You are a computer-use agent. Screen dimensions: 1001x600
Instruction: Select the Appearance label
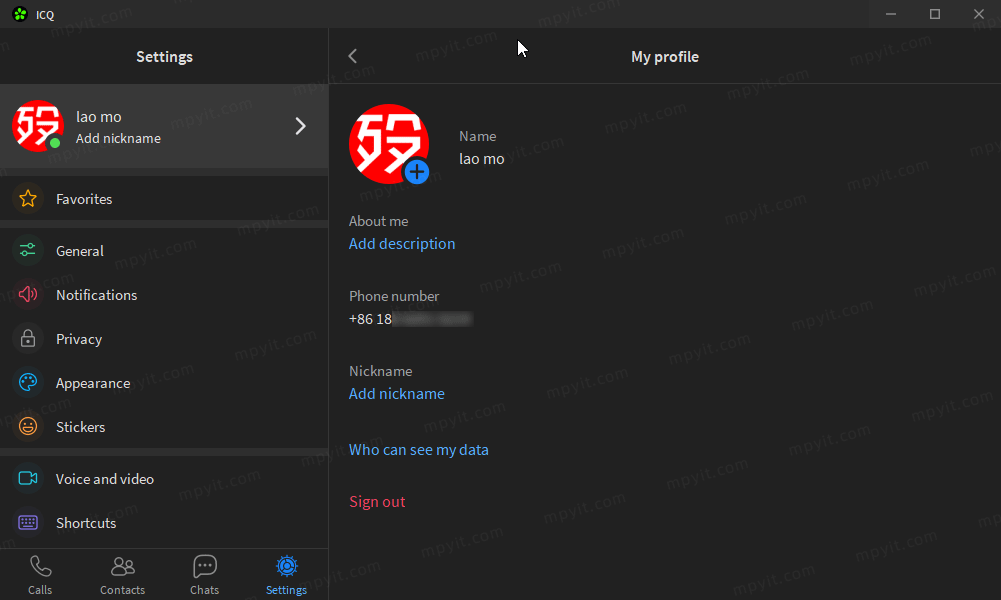[93, 383]
